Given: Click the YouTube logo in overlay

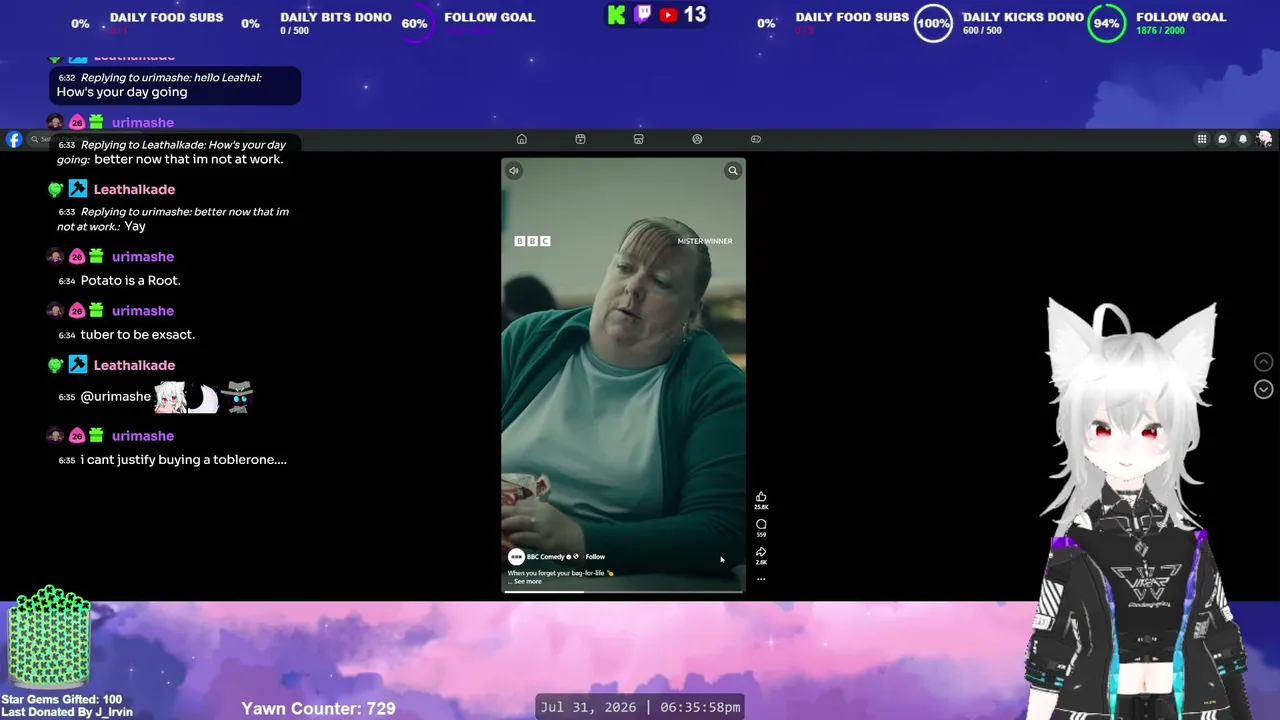Looking at the screenshot, I should coord(669,15).
